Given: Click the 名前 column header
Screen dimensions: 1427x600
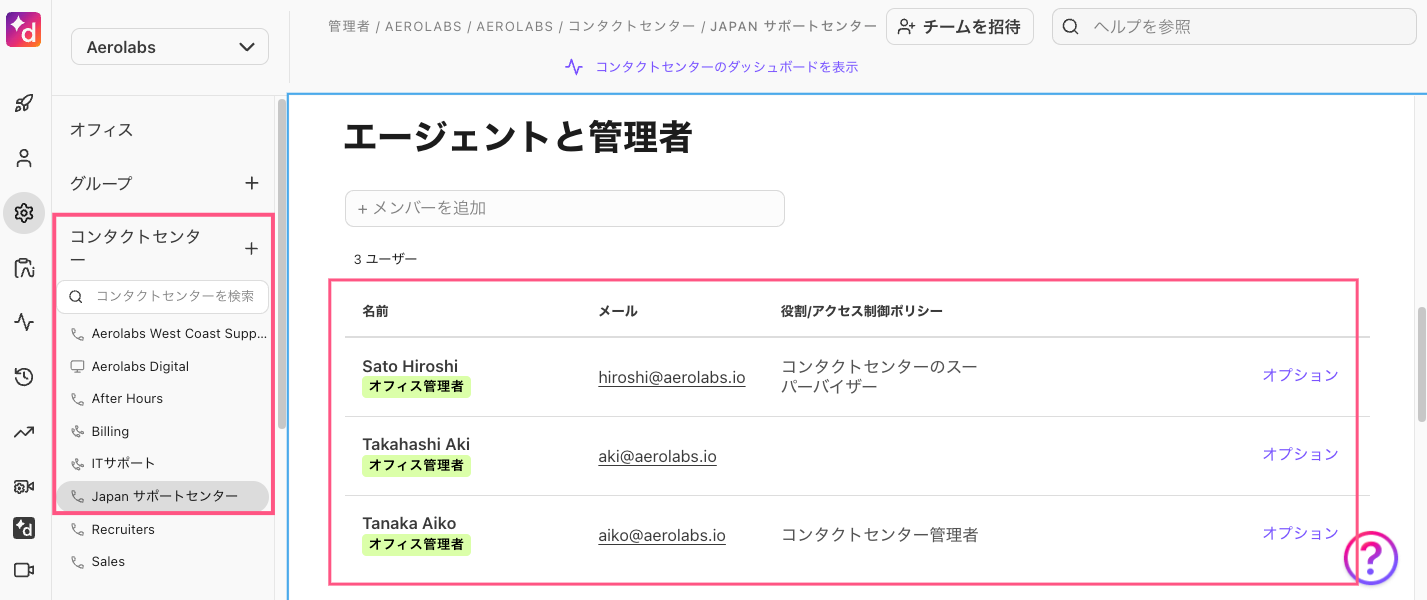Looking at the screenshot, I should point(375,311).
